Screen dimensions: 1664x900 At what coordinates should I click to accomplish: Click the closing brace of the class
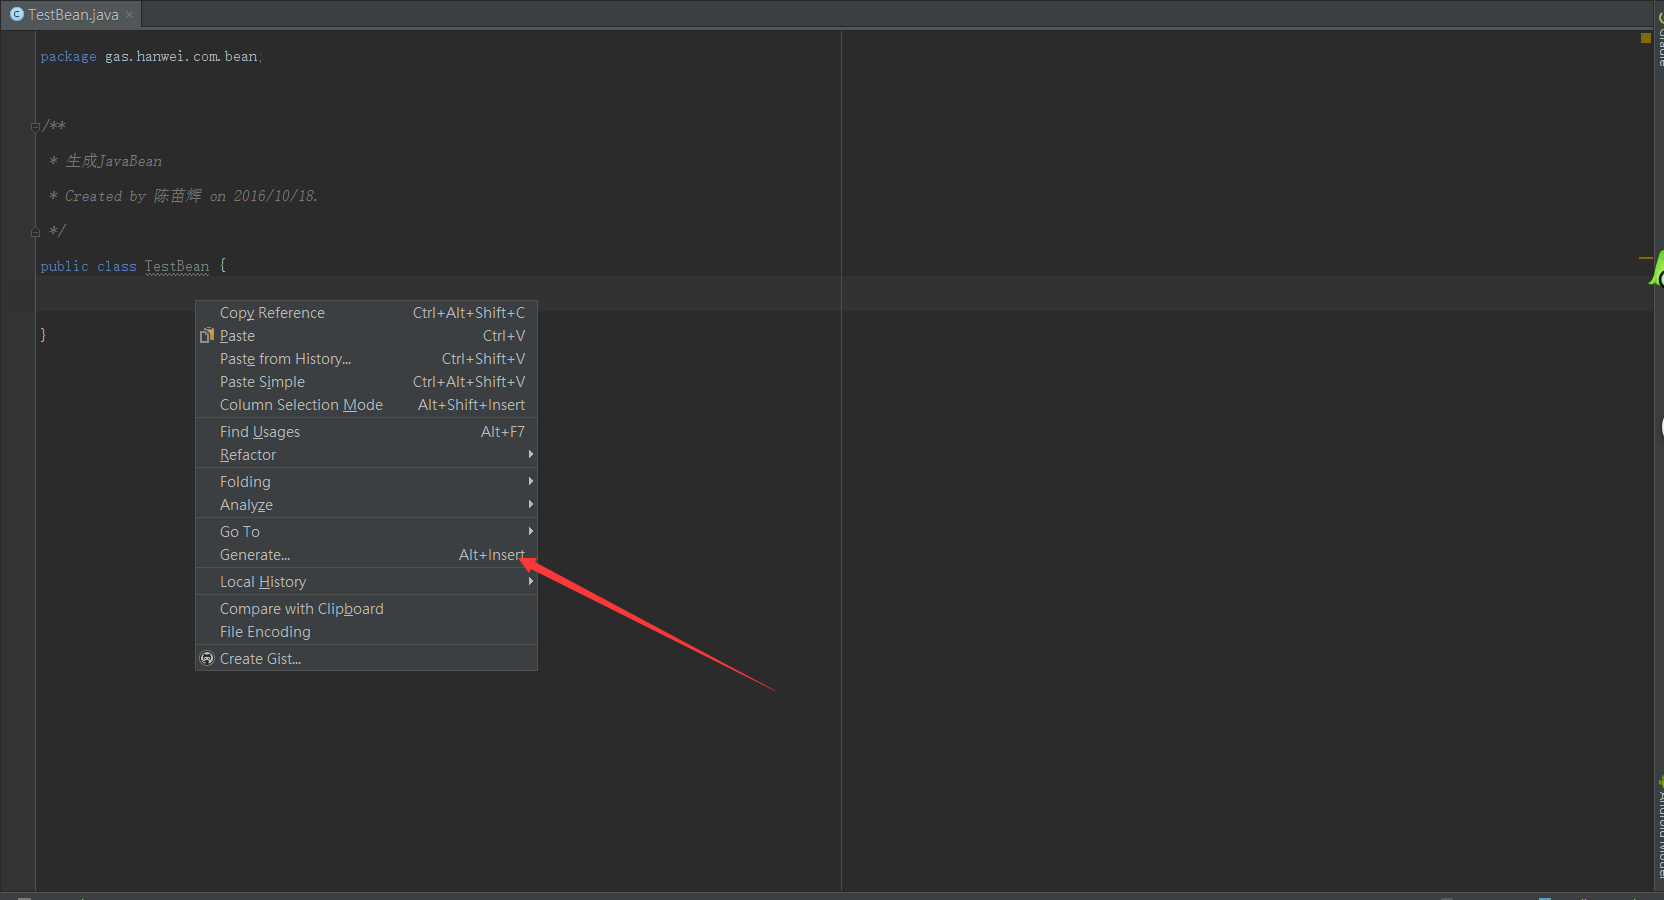pos(43,335)
